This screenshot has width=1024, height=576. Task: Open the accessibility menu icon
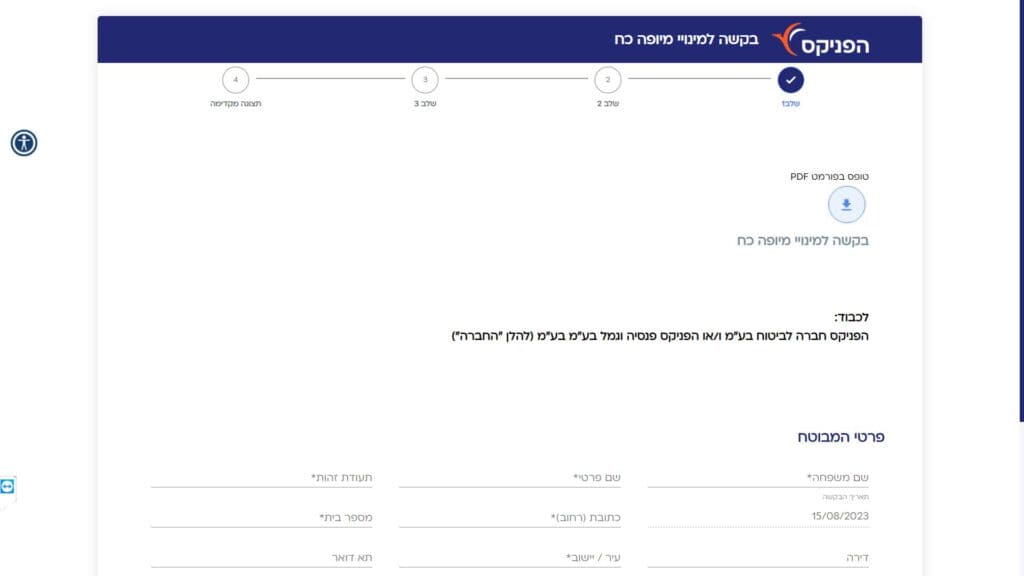pyautogui.click(x=24, y=143)
